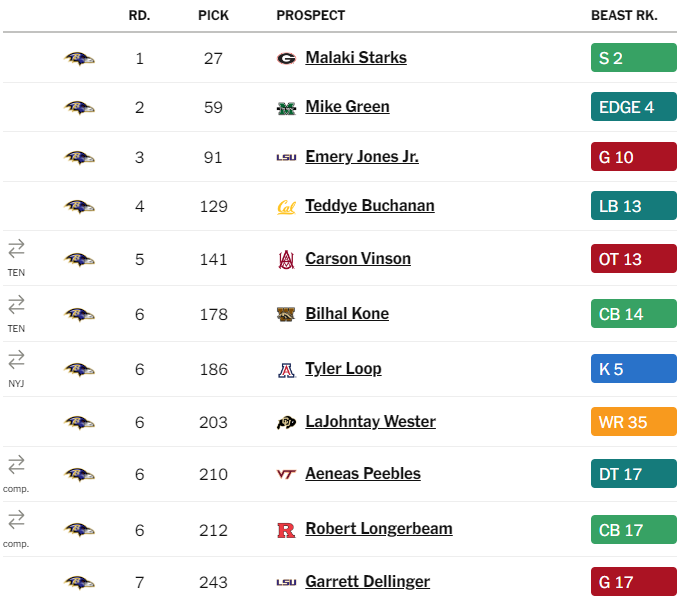Open Emery Jones Jr. prospect link

(x=362, y=156)
